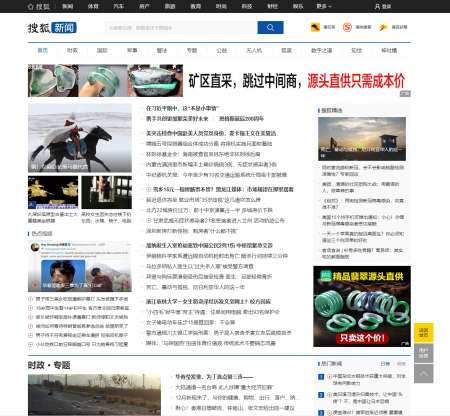Switch 热门新闻 ranking to the tab beside 日榜
The height and width of the screenshot is (416, 450).
pos(401,364)
